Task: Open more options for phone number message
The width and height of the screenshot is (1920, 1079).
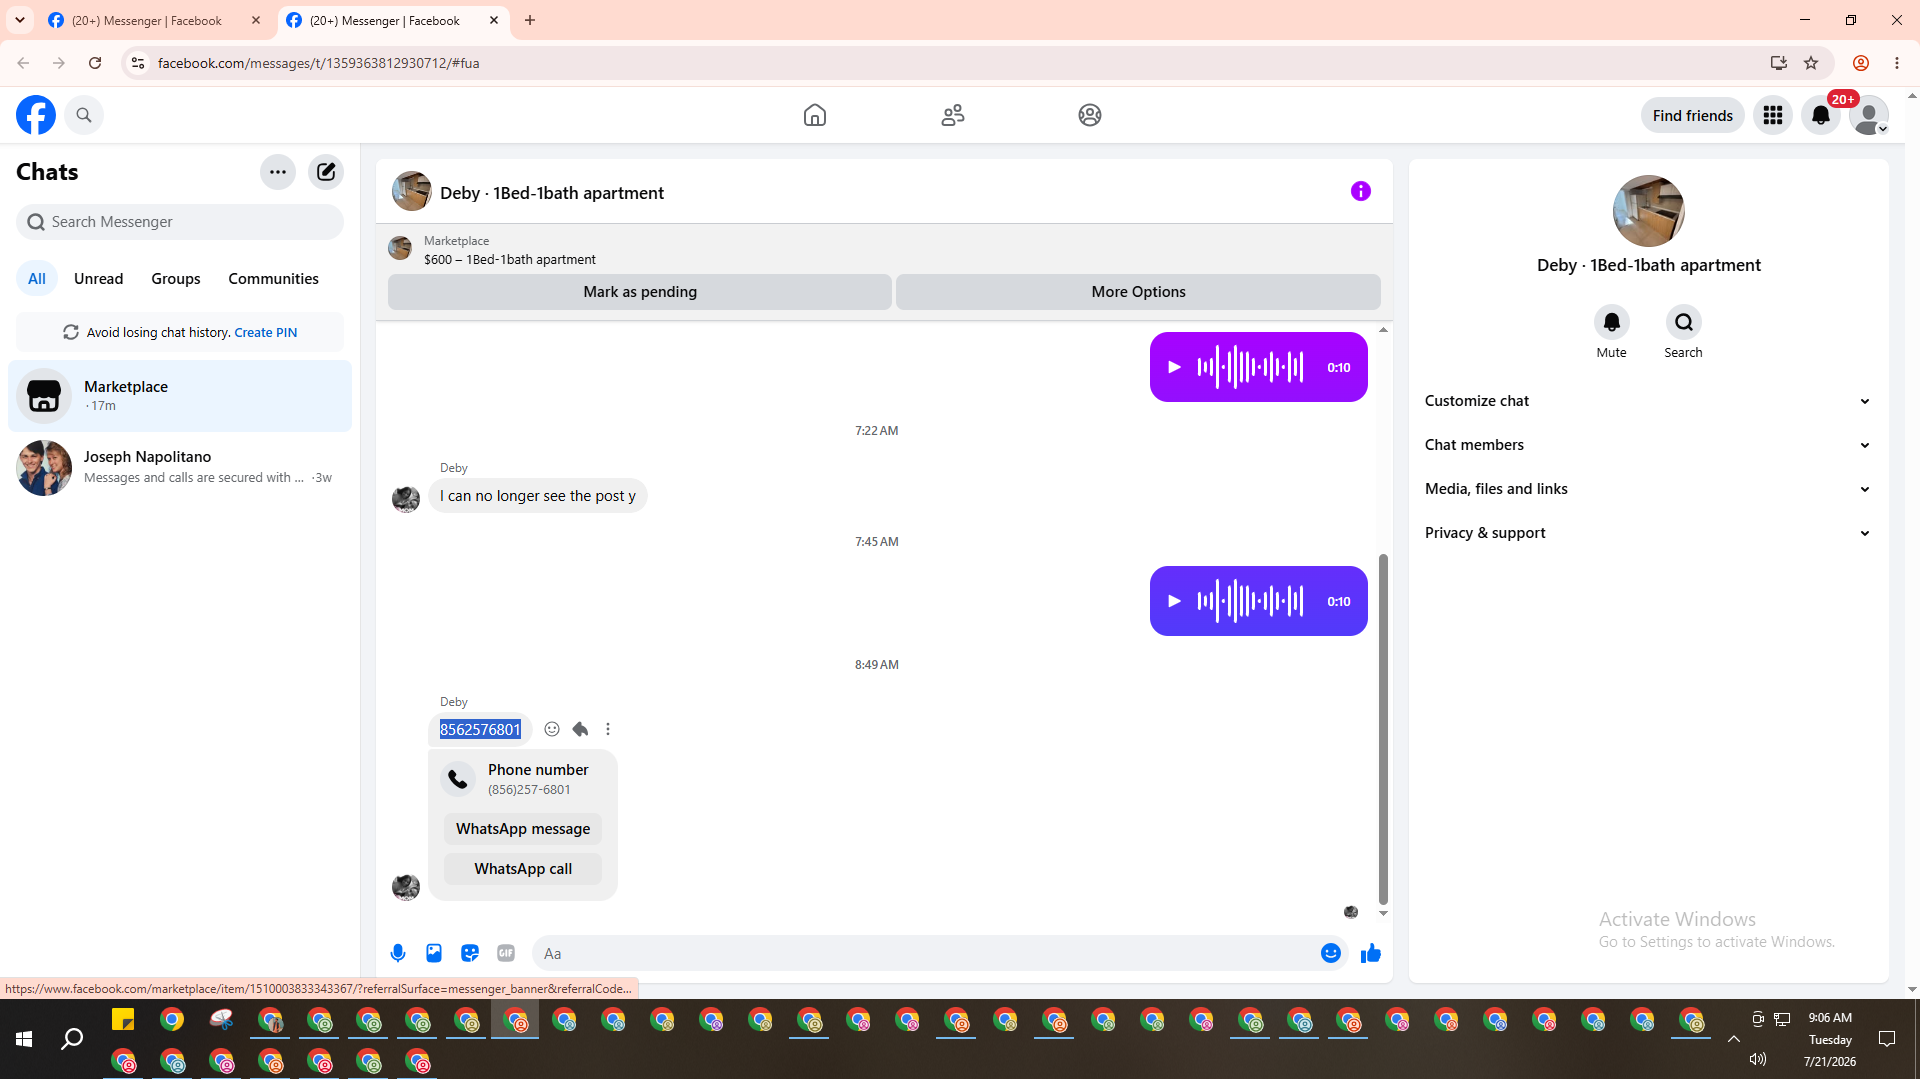Action: click(608, 729)
